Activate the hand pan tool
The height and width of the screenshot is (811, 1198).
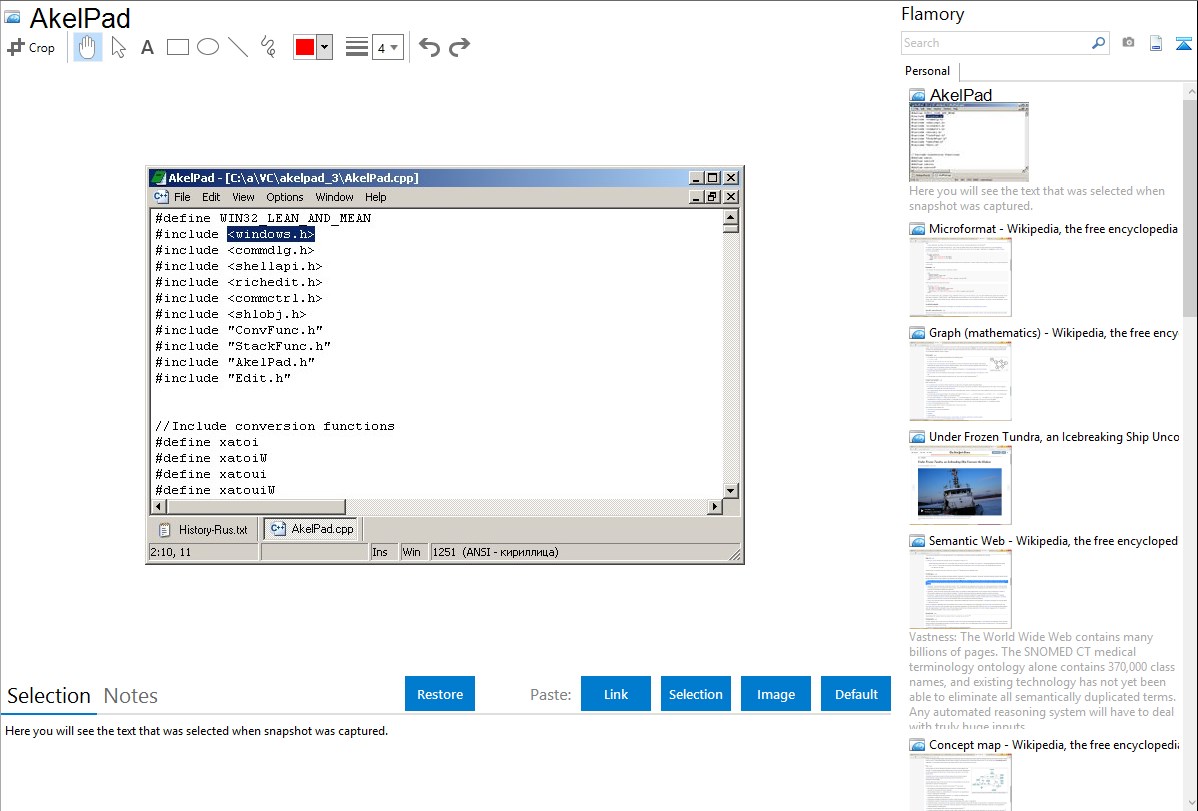point(88,47)
